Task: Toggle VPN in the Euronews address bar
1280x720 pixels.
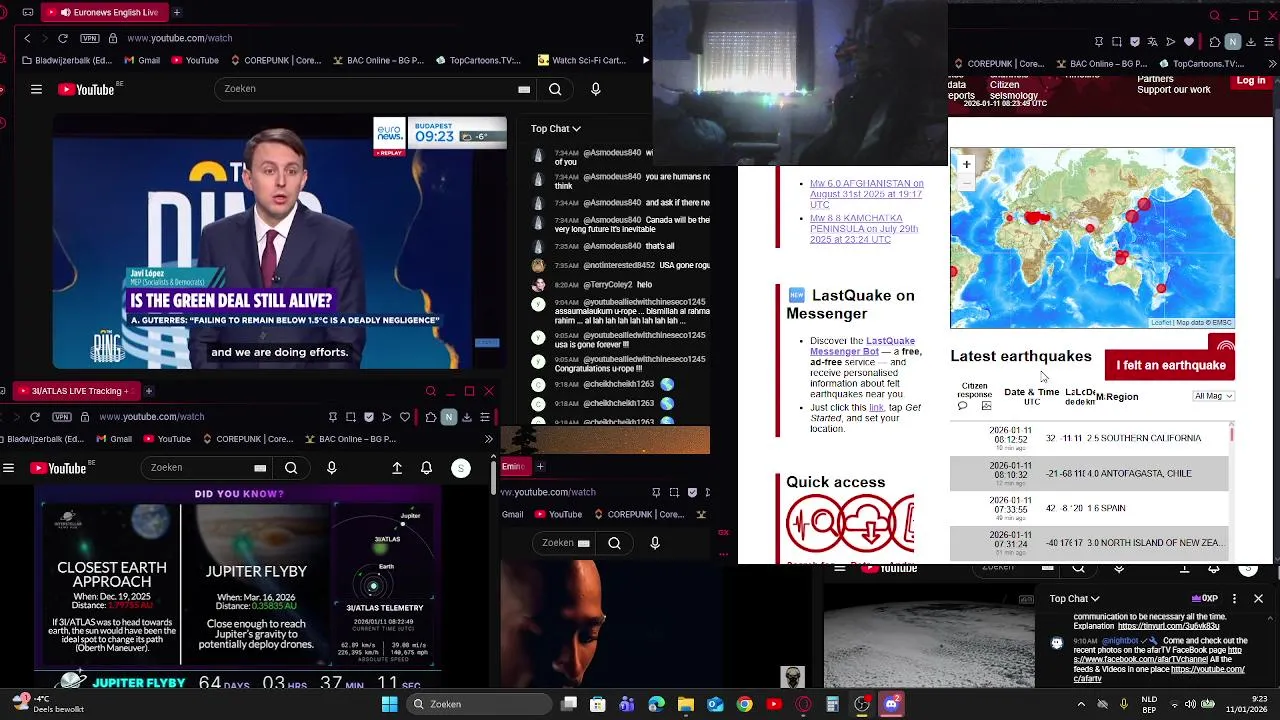Action: pyautogui.click(x=90, y=38)
